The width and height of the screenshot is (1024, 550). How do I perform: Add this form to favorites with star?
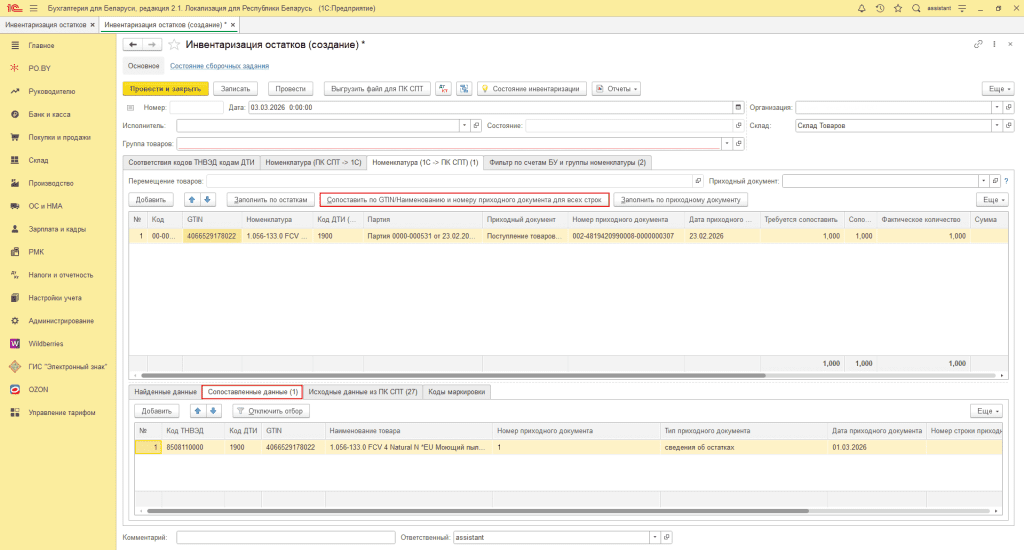(x=174, y=44)
